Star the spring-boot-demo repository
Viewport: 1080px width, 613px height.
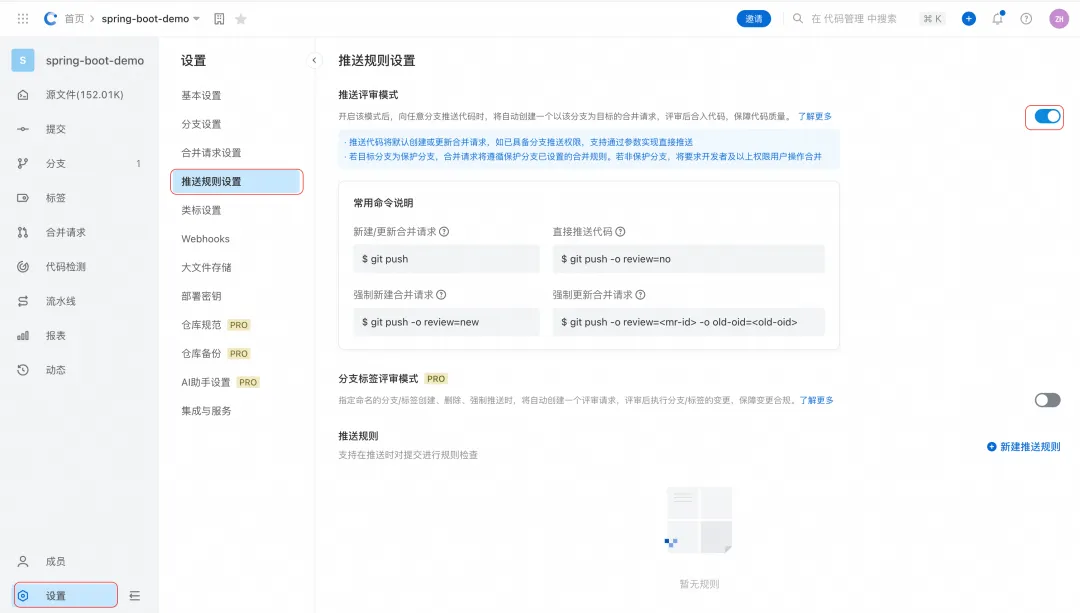(x=240, y=19)
